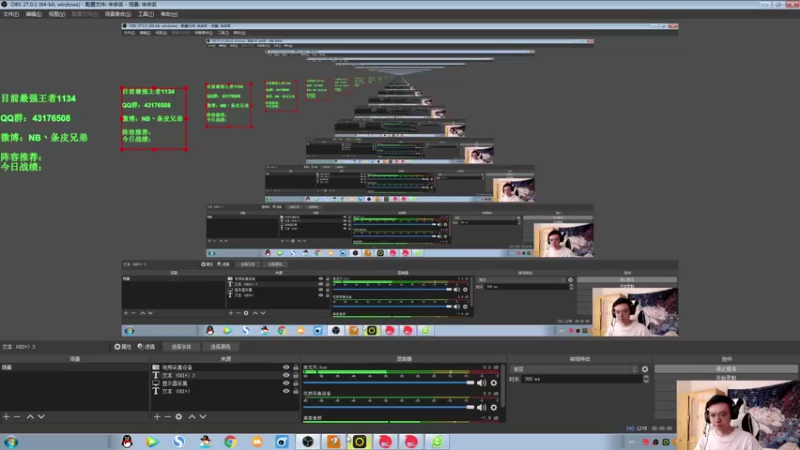Open source properties gear in sources toolbar
The height and width of the screenshot is (450, 800).
tap(179, 417)
